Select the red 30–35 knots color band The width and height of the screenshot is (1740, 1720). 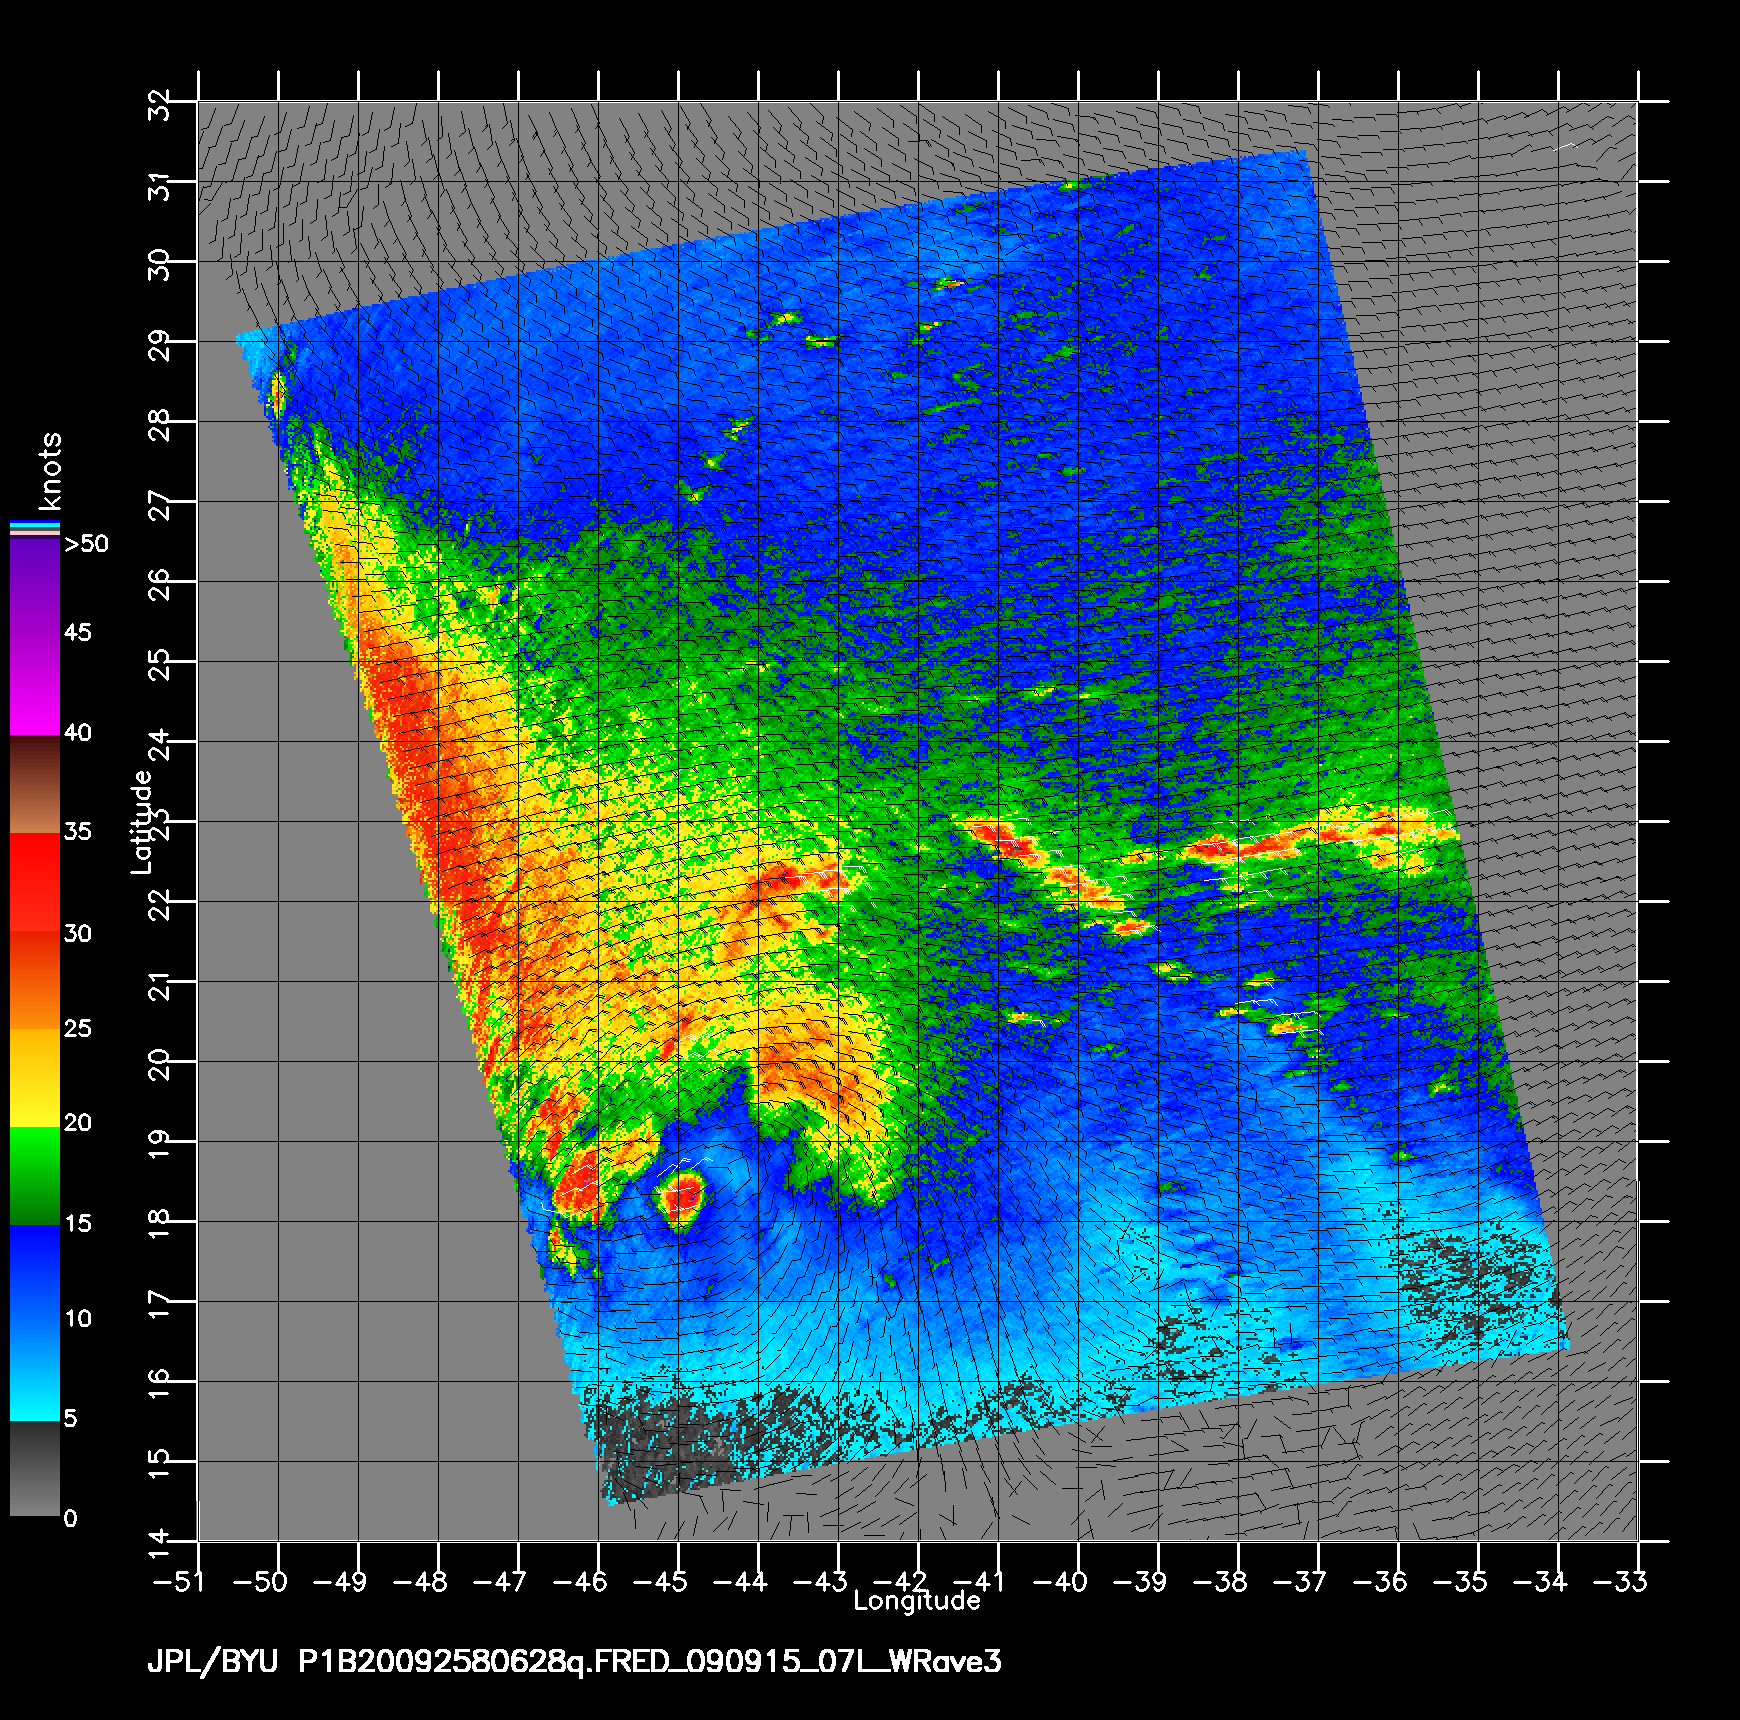tap(35, 883)
